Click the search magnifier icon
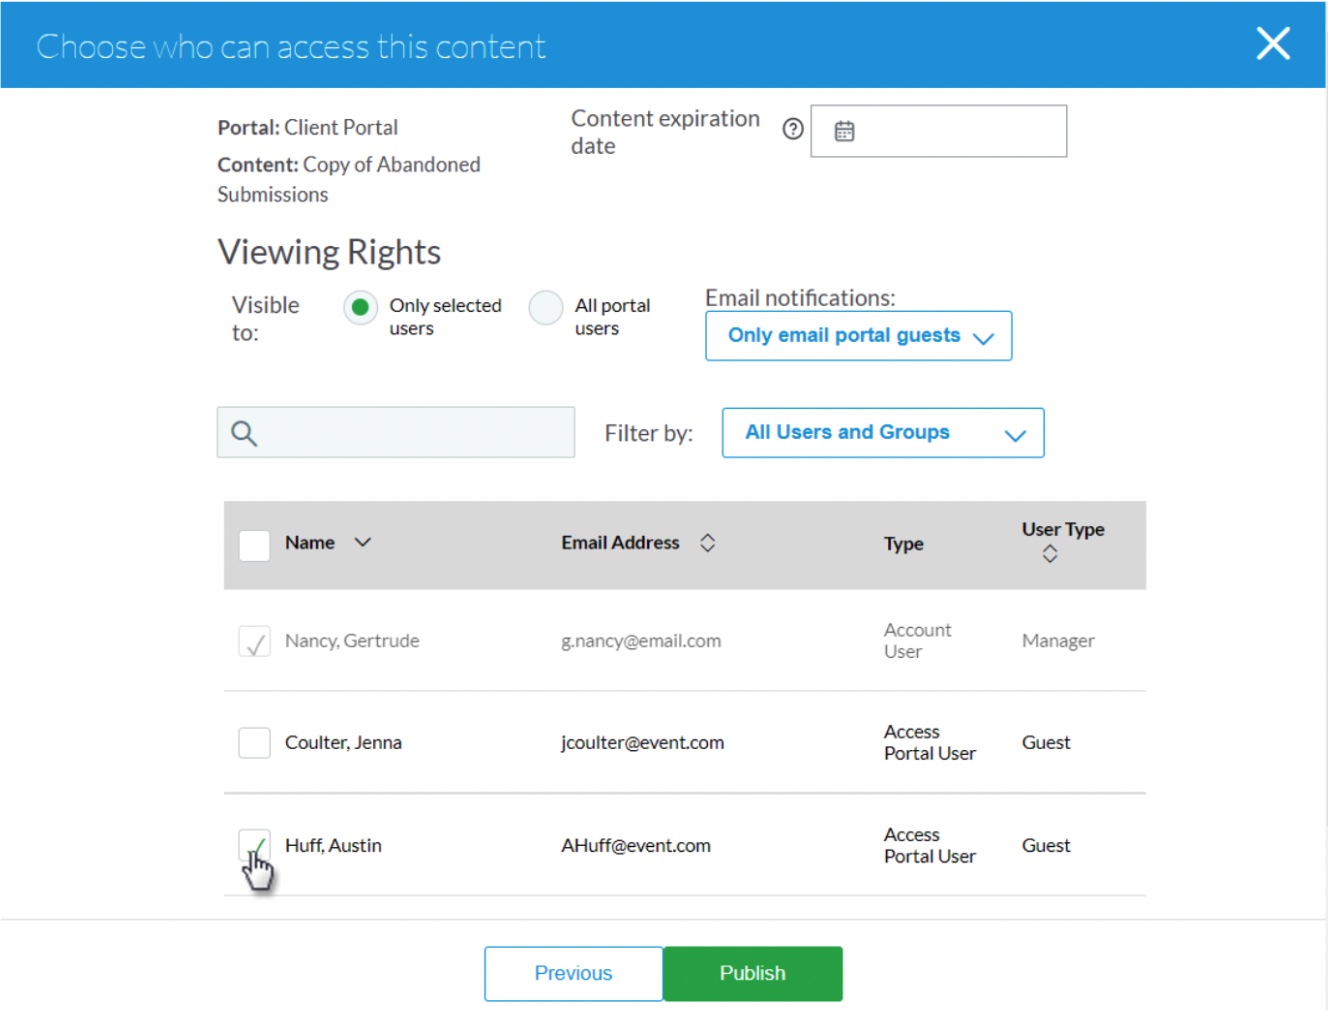1328x1010 pixels. 244,433
